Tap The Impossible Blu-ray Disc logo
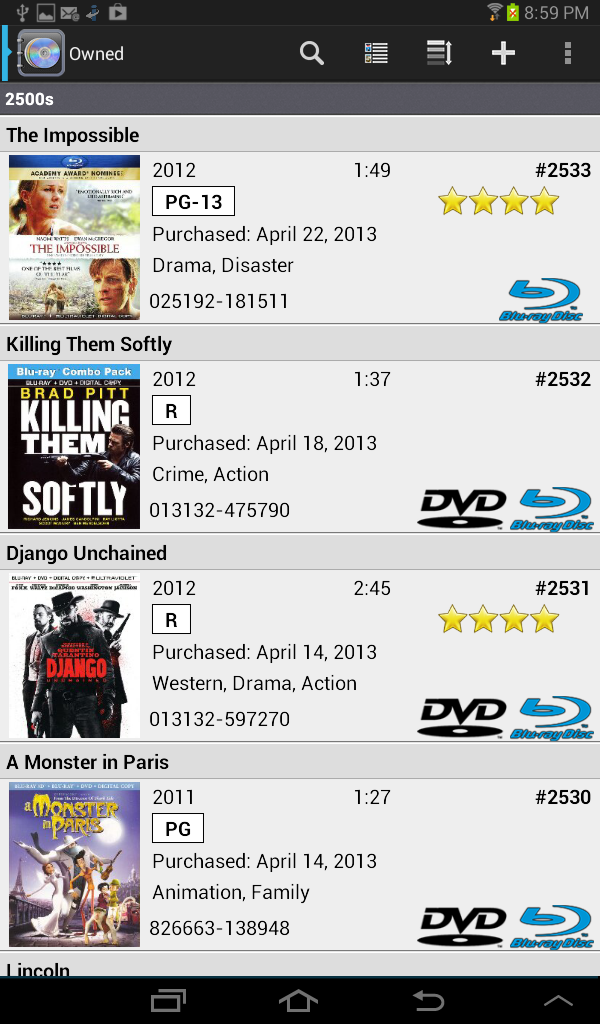Image resolution: width=600 pixels, height=1024 pixels. pos(541,300)
